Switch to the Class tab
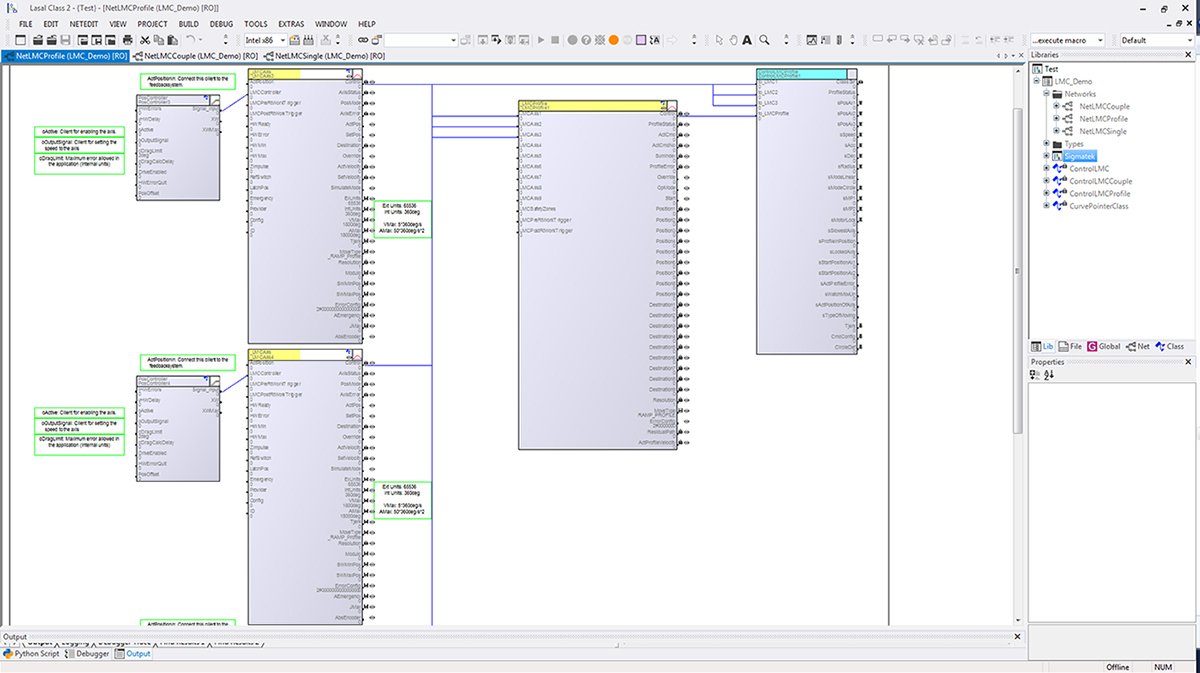The image size is (1200, 673). point(1169,346)
